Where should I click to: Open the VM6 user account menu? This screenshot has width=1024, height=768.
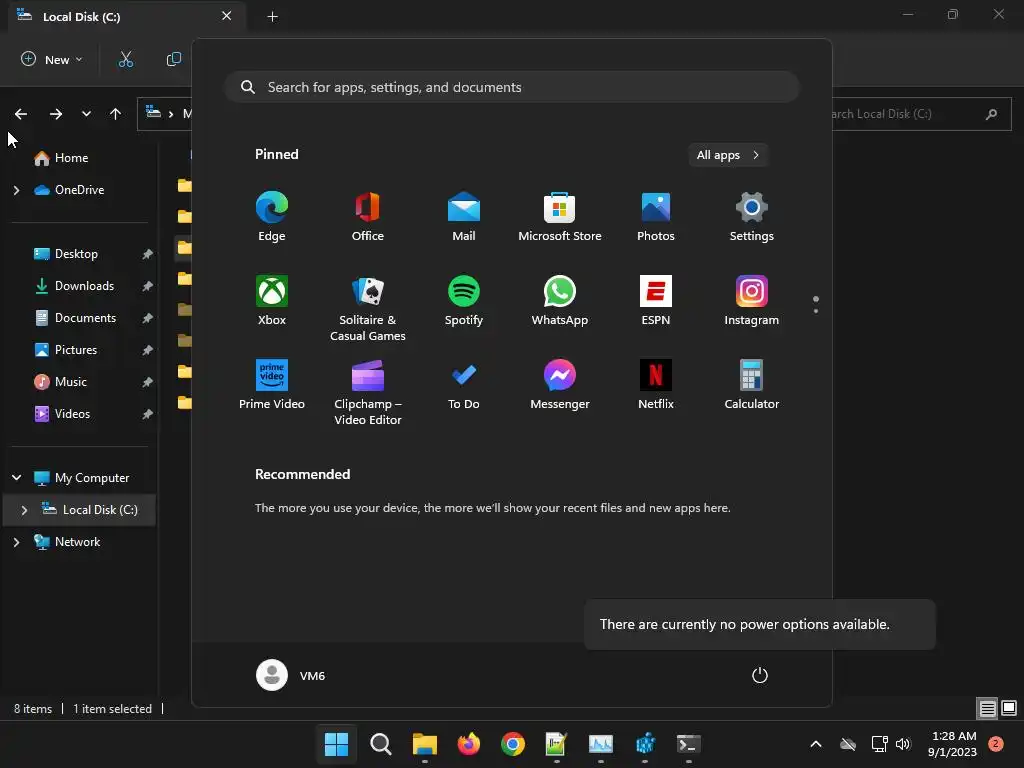[x=291, y=675]
